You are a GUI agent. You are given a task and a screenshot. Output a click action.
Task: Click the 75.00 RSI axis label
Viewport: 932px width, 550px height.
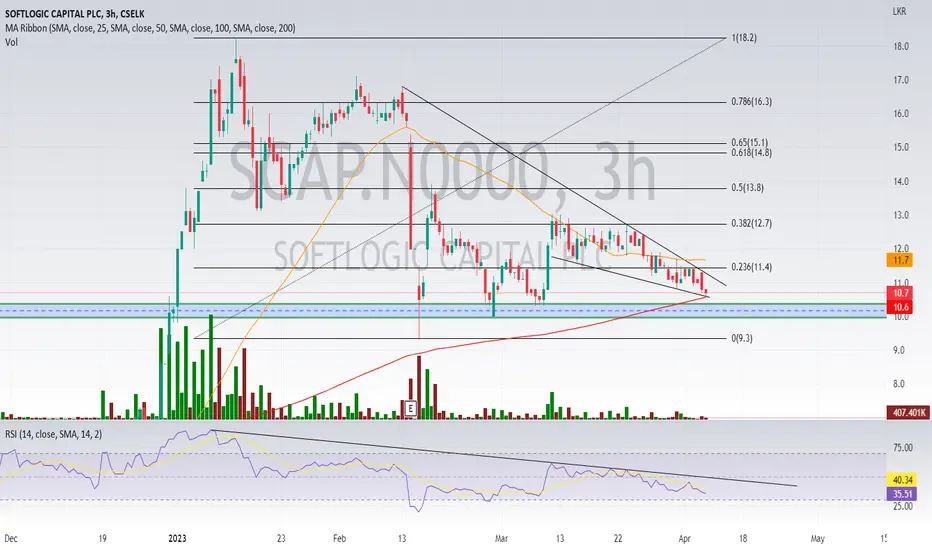click(x=903, y=448)
